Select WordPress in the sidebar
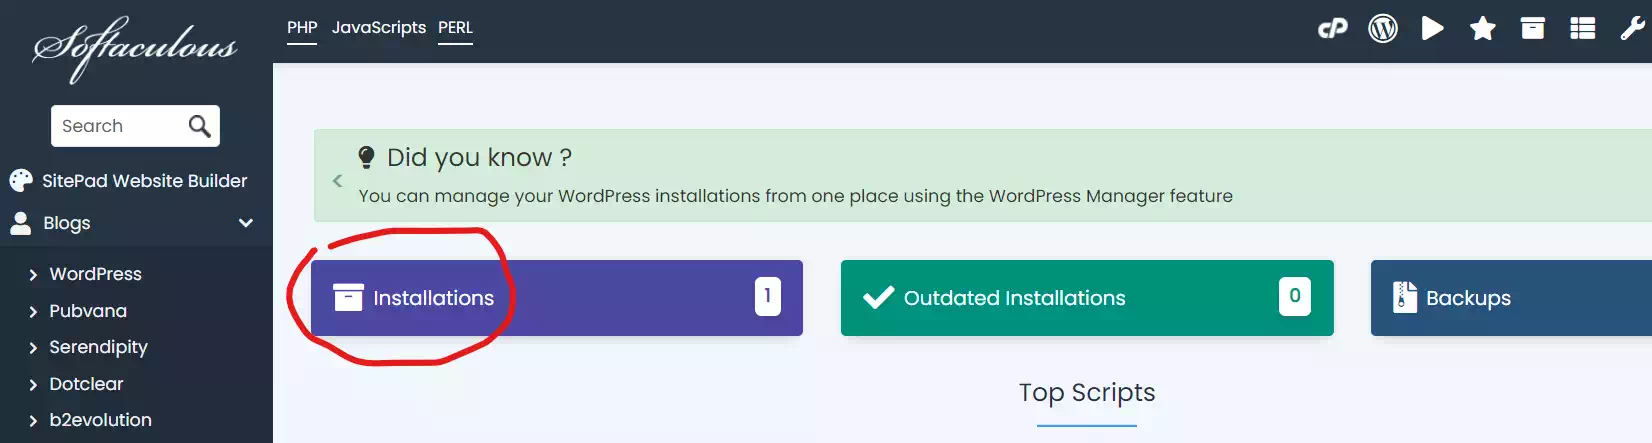 coord(96,274)
